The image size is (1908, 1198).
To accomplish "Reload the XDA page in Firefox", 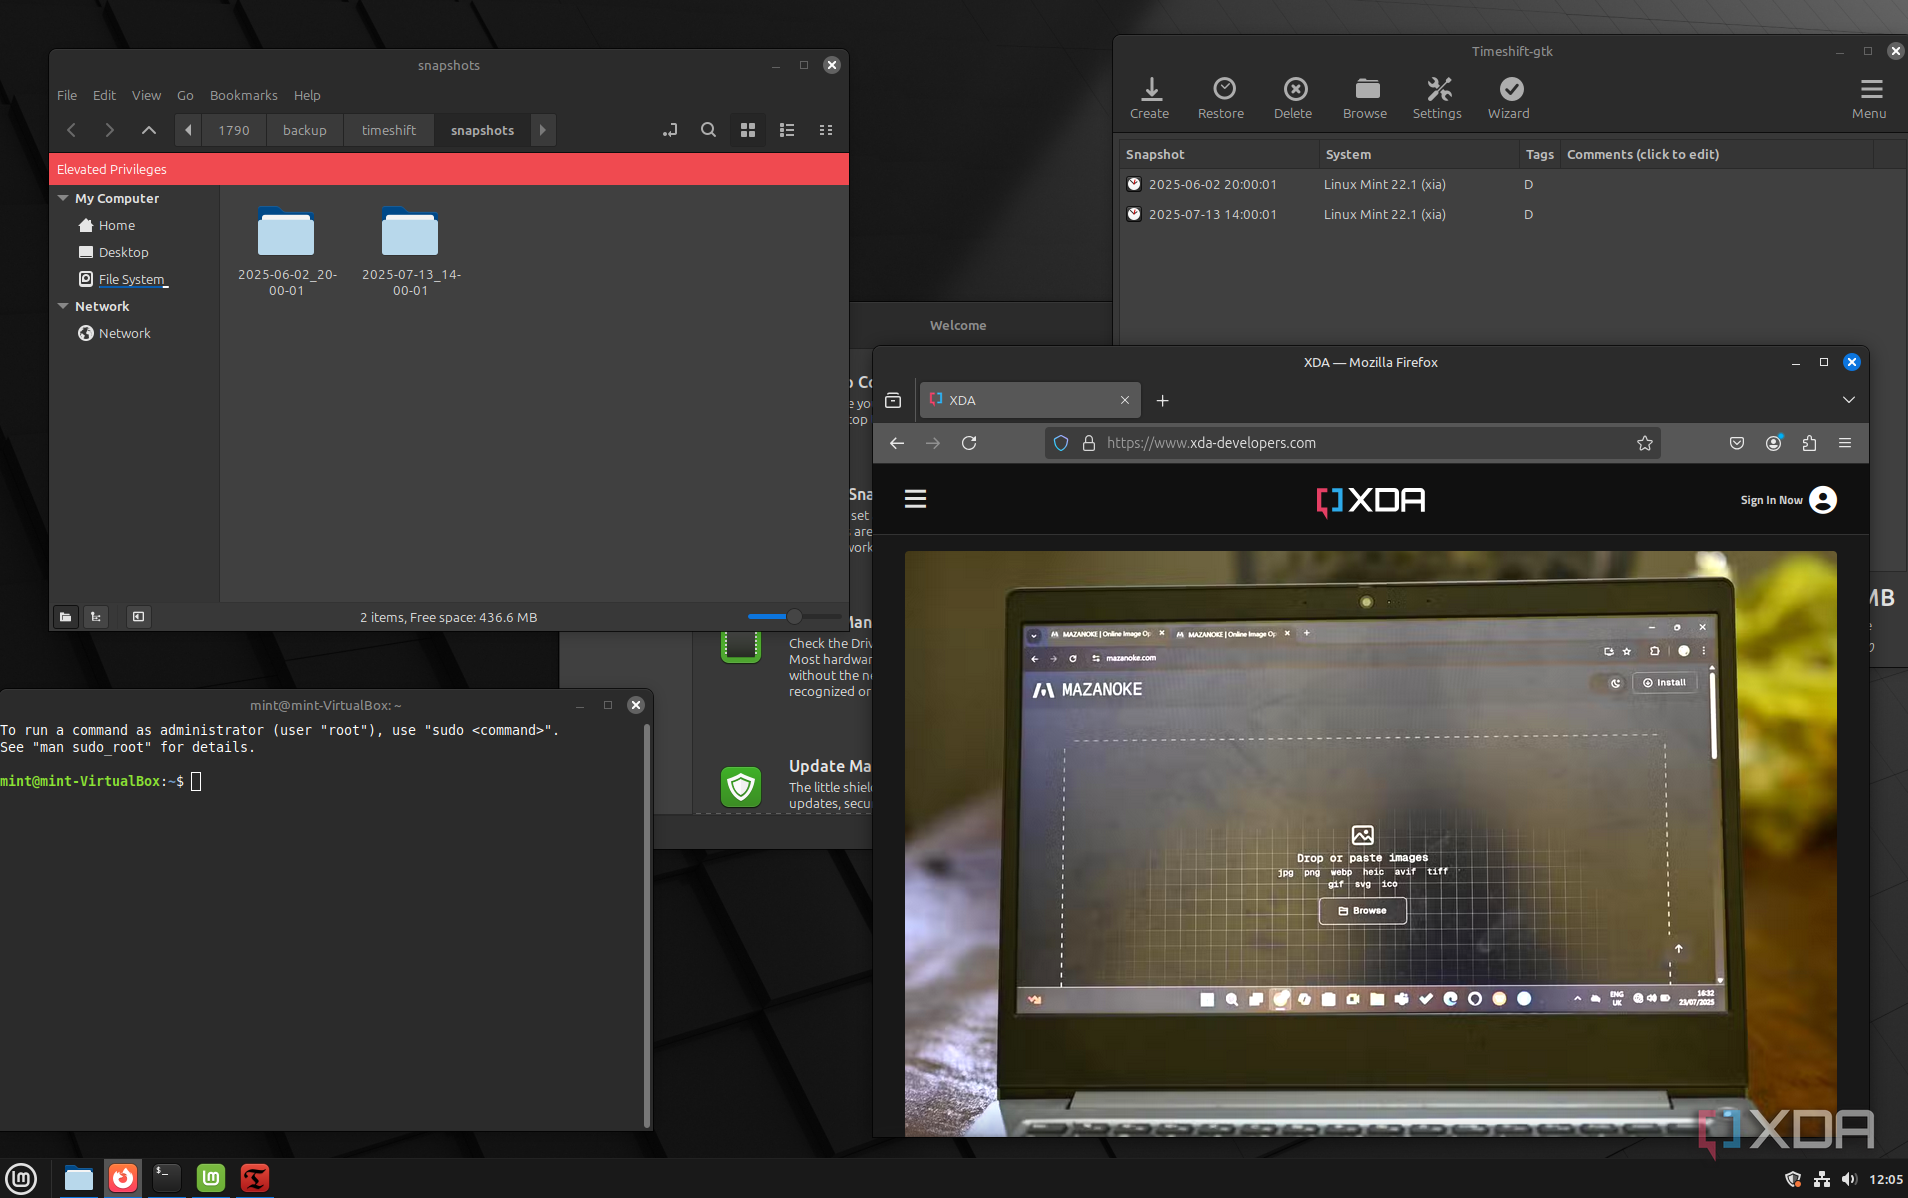I will [969, 443].
